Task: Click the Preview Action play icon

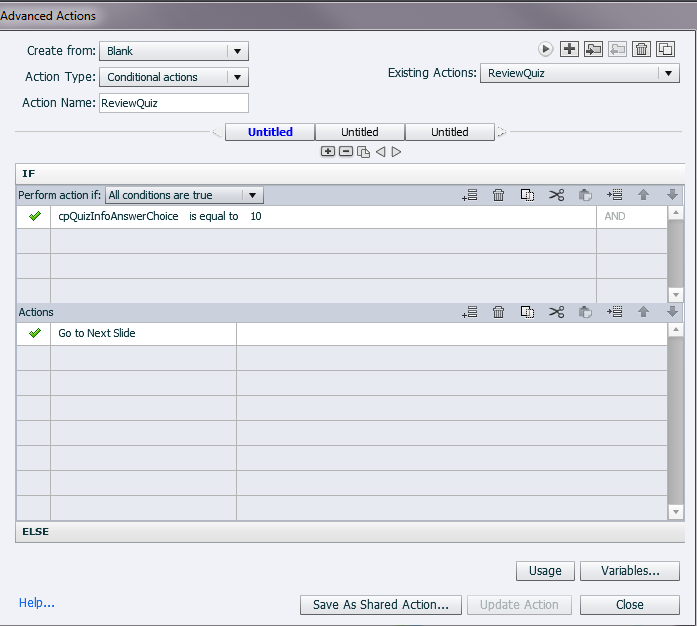Action: (x=546, y=48)
